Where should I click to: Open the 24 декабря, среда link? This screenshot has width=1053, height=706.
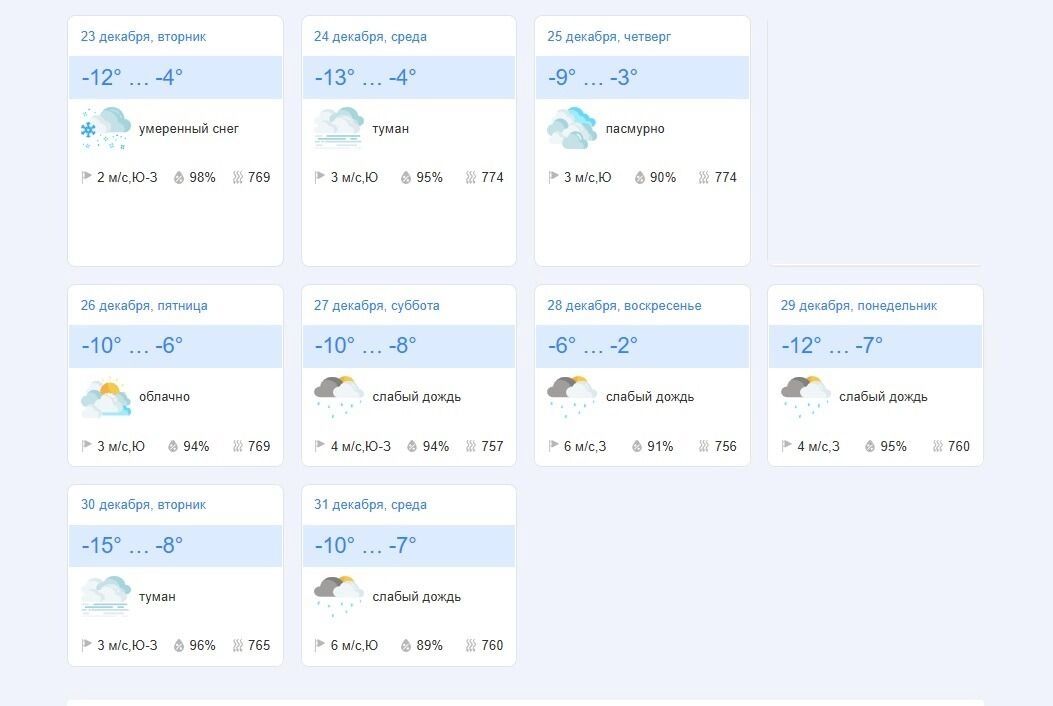[370, 37]
